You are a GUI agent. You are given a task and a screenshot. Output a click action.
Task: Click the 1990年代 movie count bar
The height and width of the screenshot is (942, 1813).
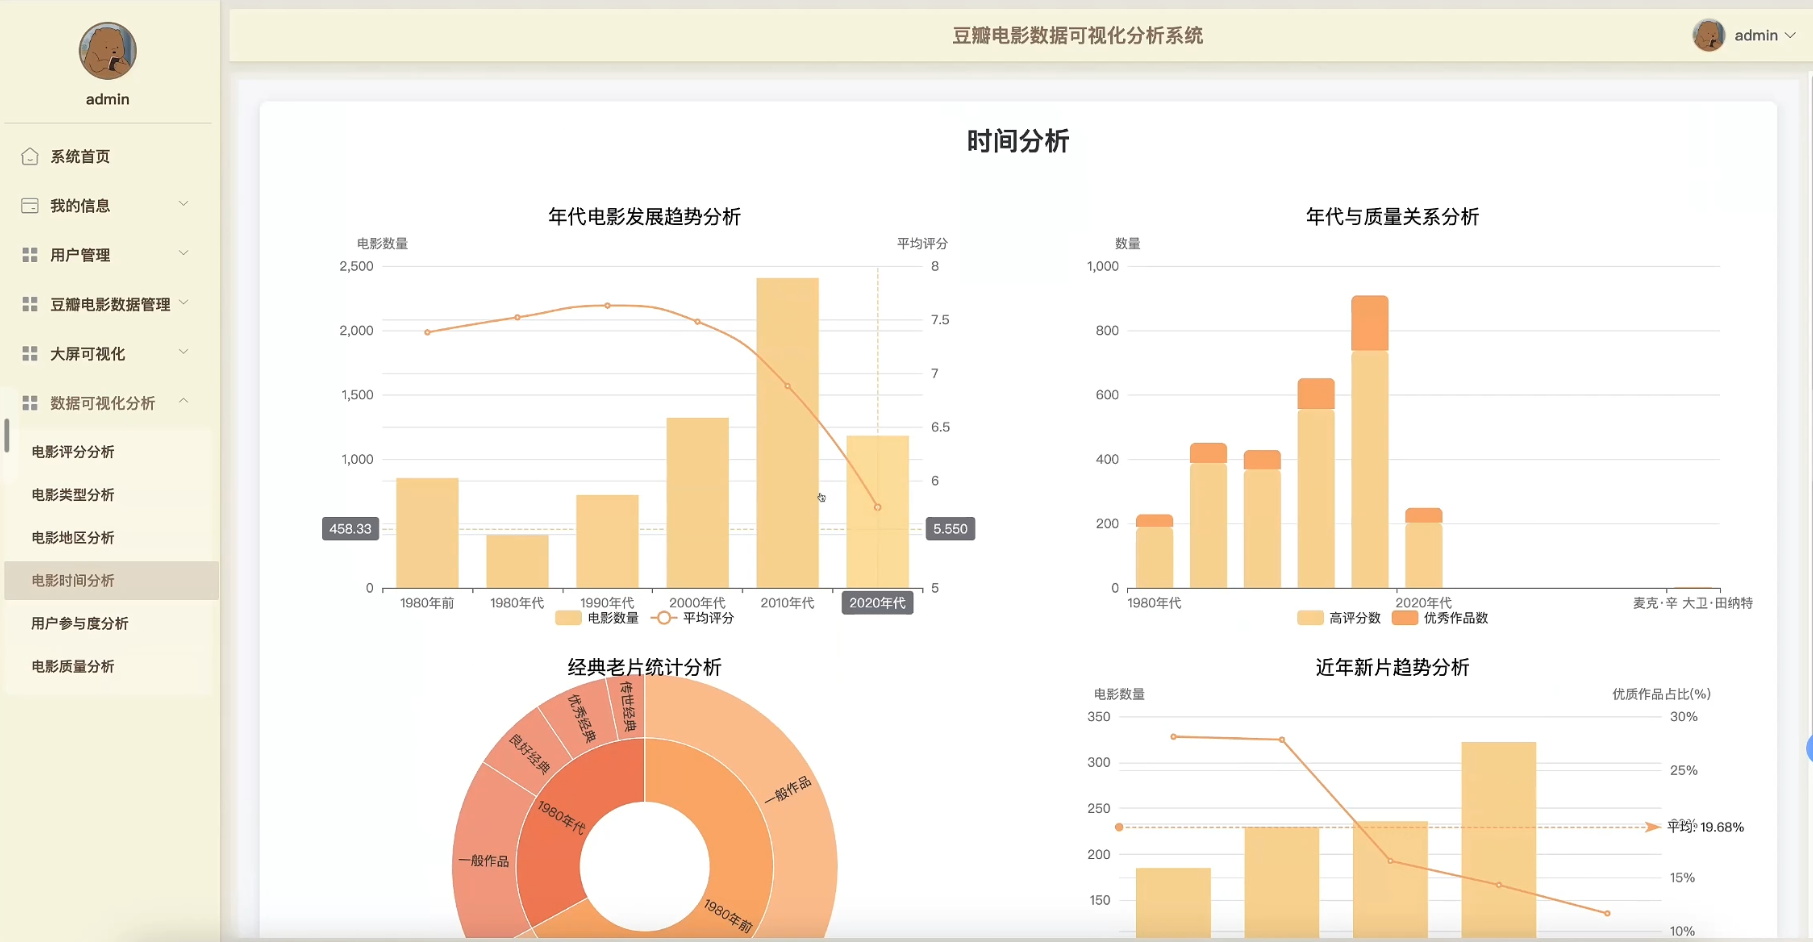click(x=607, y=541)
